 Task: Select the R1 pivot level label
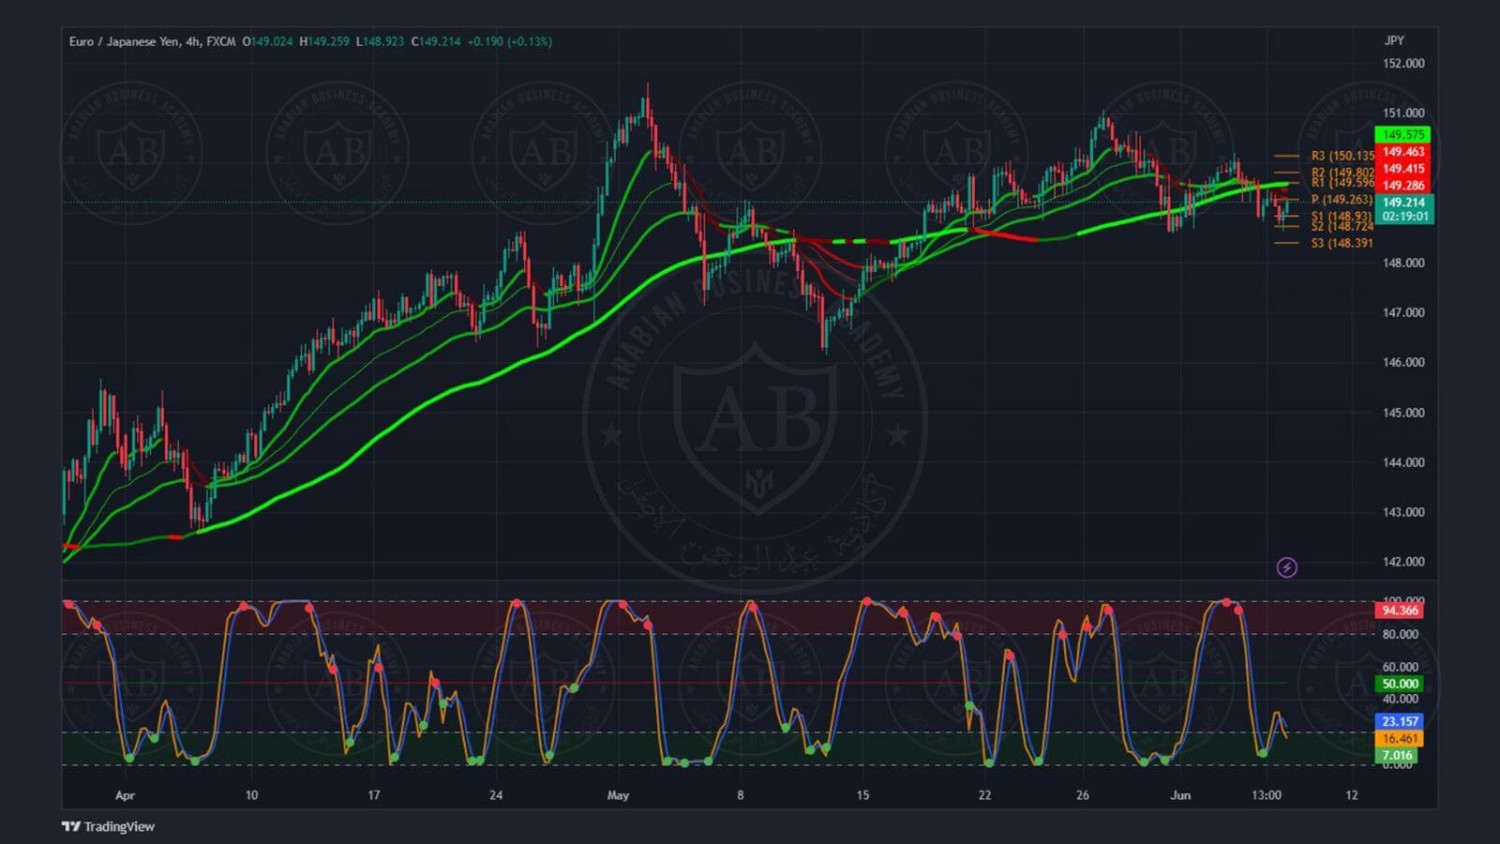pyautogui.click(x=1343, y=183)
